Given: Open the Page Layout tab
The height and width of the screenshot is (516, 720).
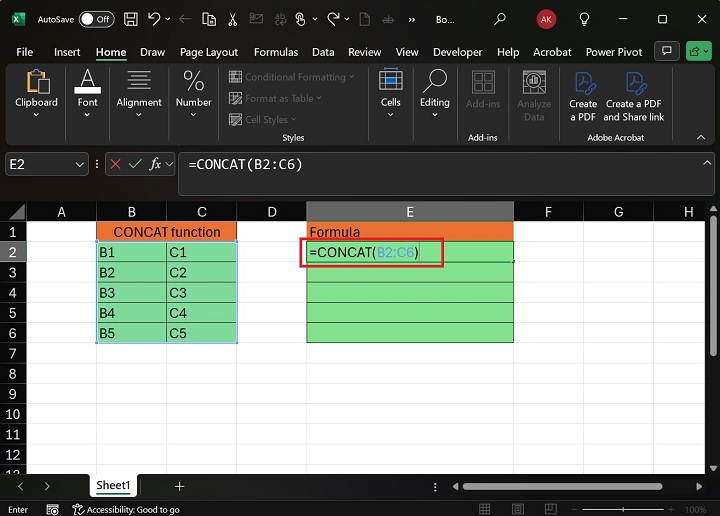Looking at the screenshot, I should (208, 52).
